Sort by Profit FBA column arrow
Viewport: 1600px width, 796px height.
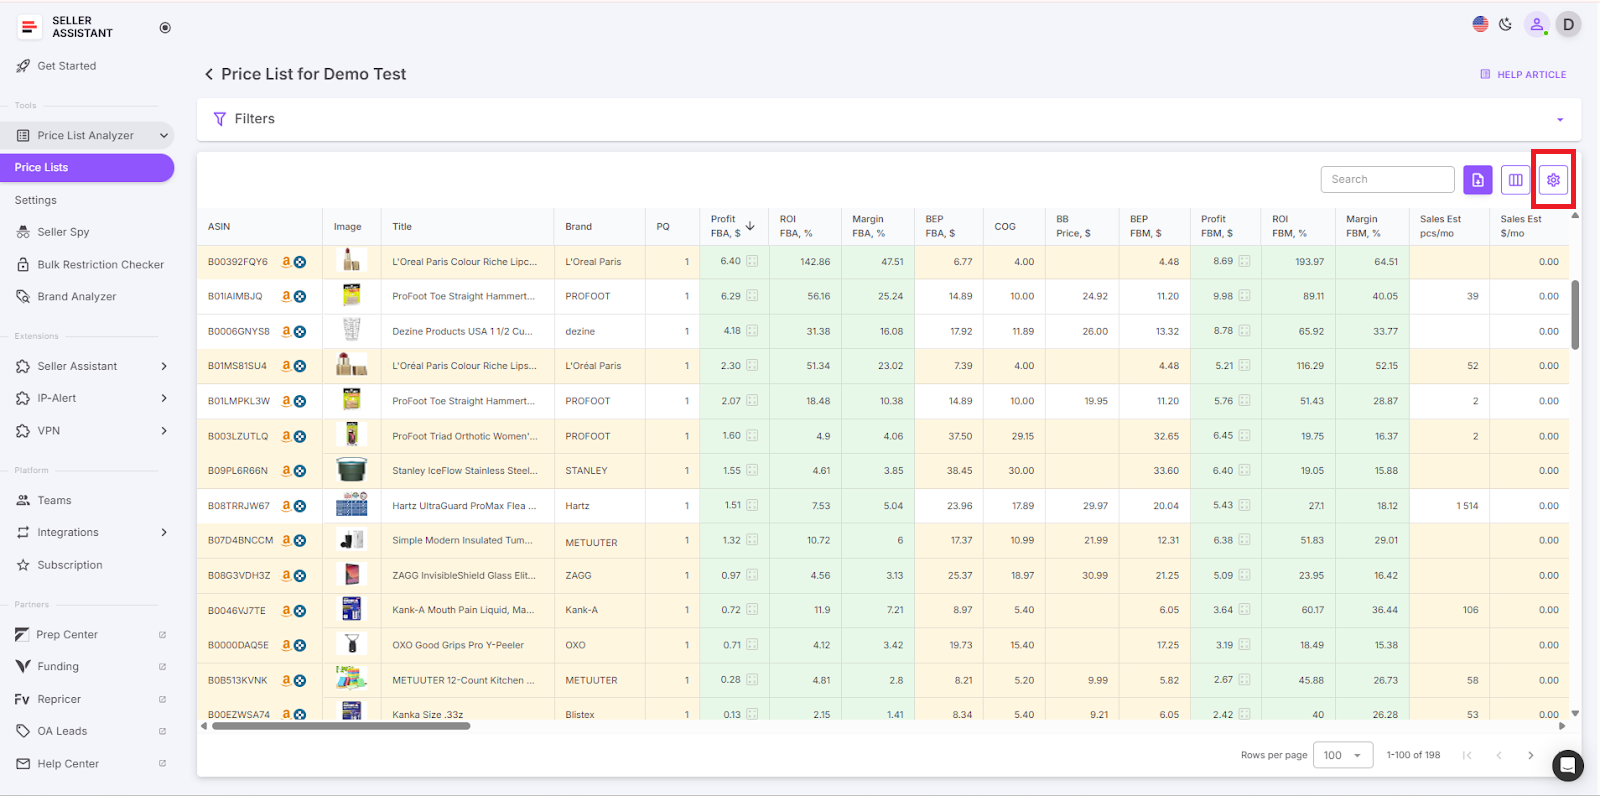tap(750, 226)
